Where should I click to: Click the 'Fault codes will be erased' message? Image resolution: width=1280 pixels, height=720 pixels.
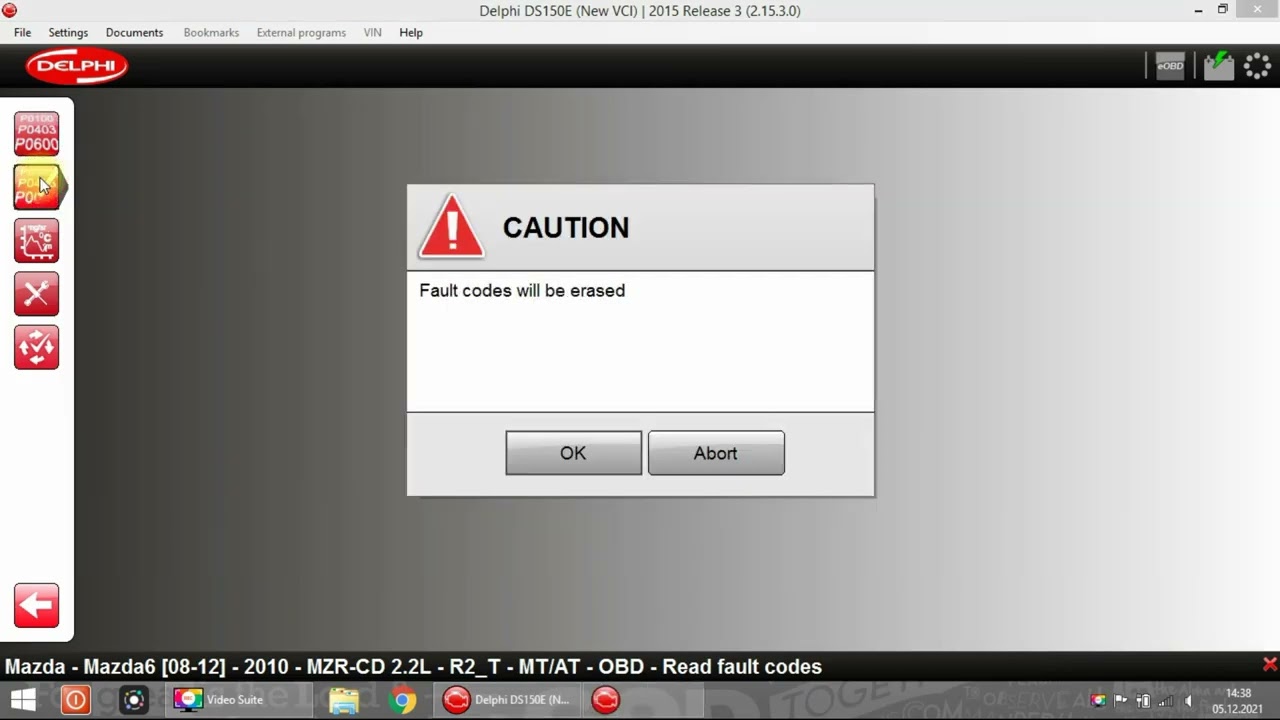coord(522,290)
